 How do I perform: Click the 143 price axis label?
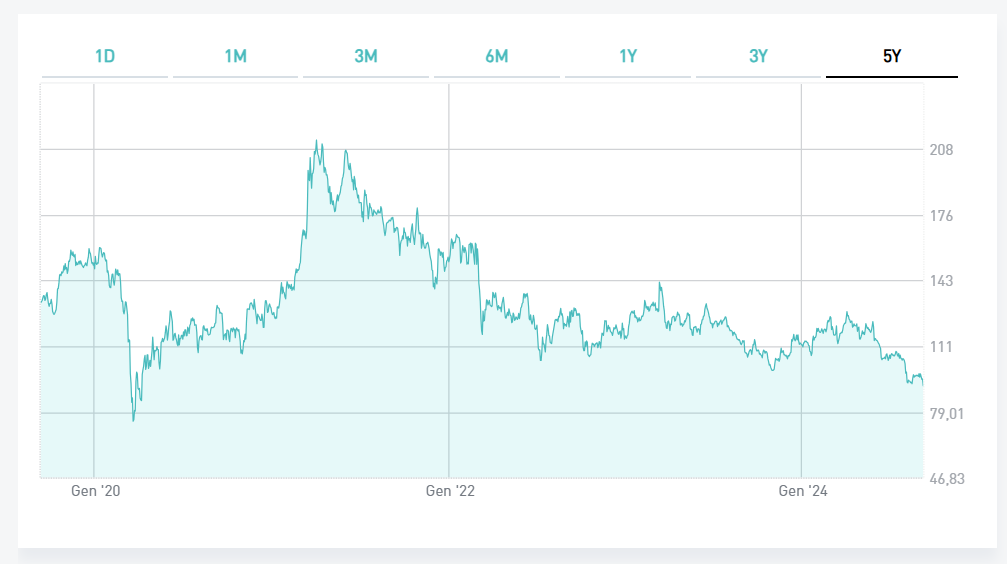coord(941,281)
